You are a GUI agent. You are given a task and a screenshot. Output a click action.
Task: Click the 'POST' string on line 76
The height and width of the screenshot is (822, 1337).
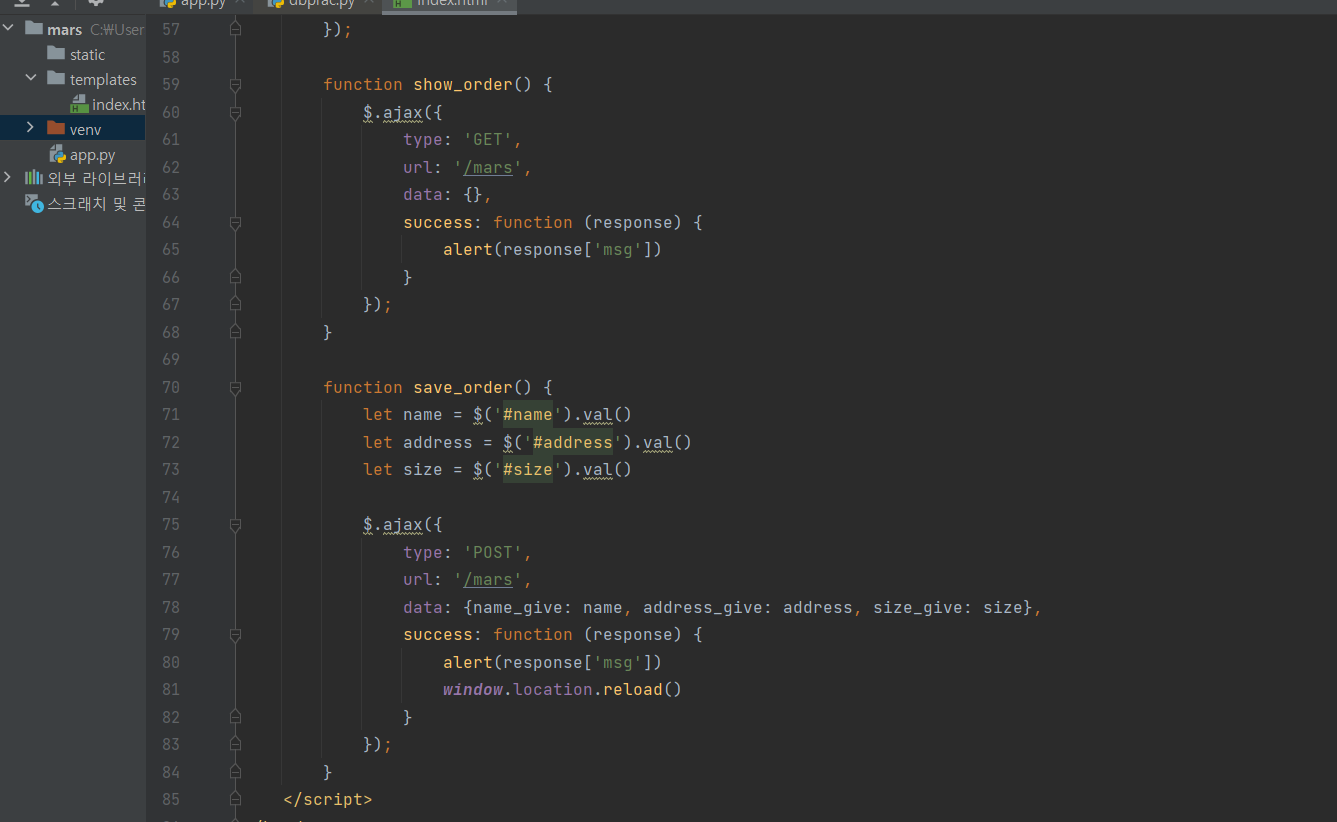coord(493,553)
